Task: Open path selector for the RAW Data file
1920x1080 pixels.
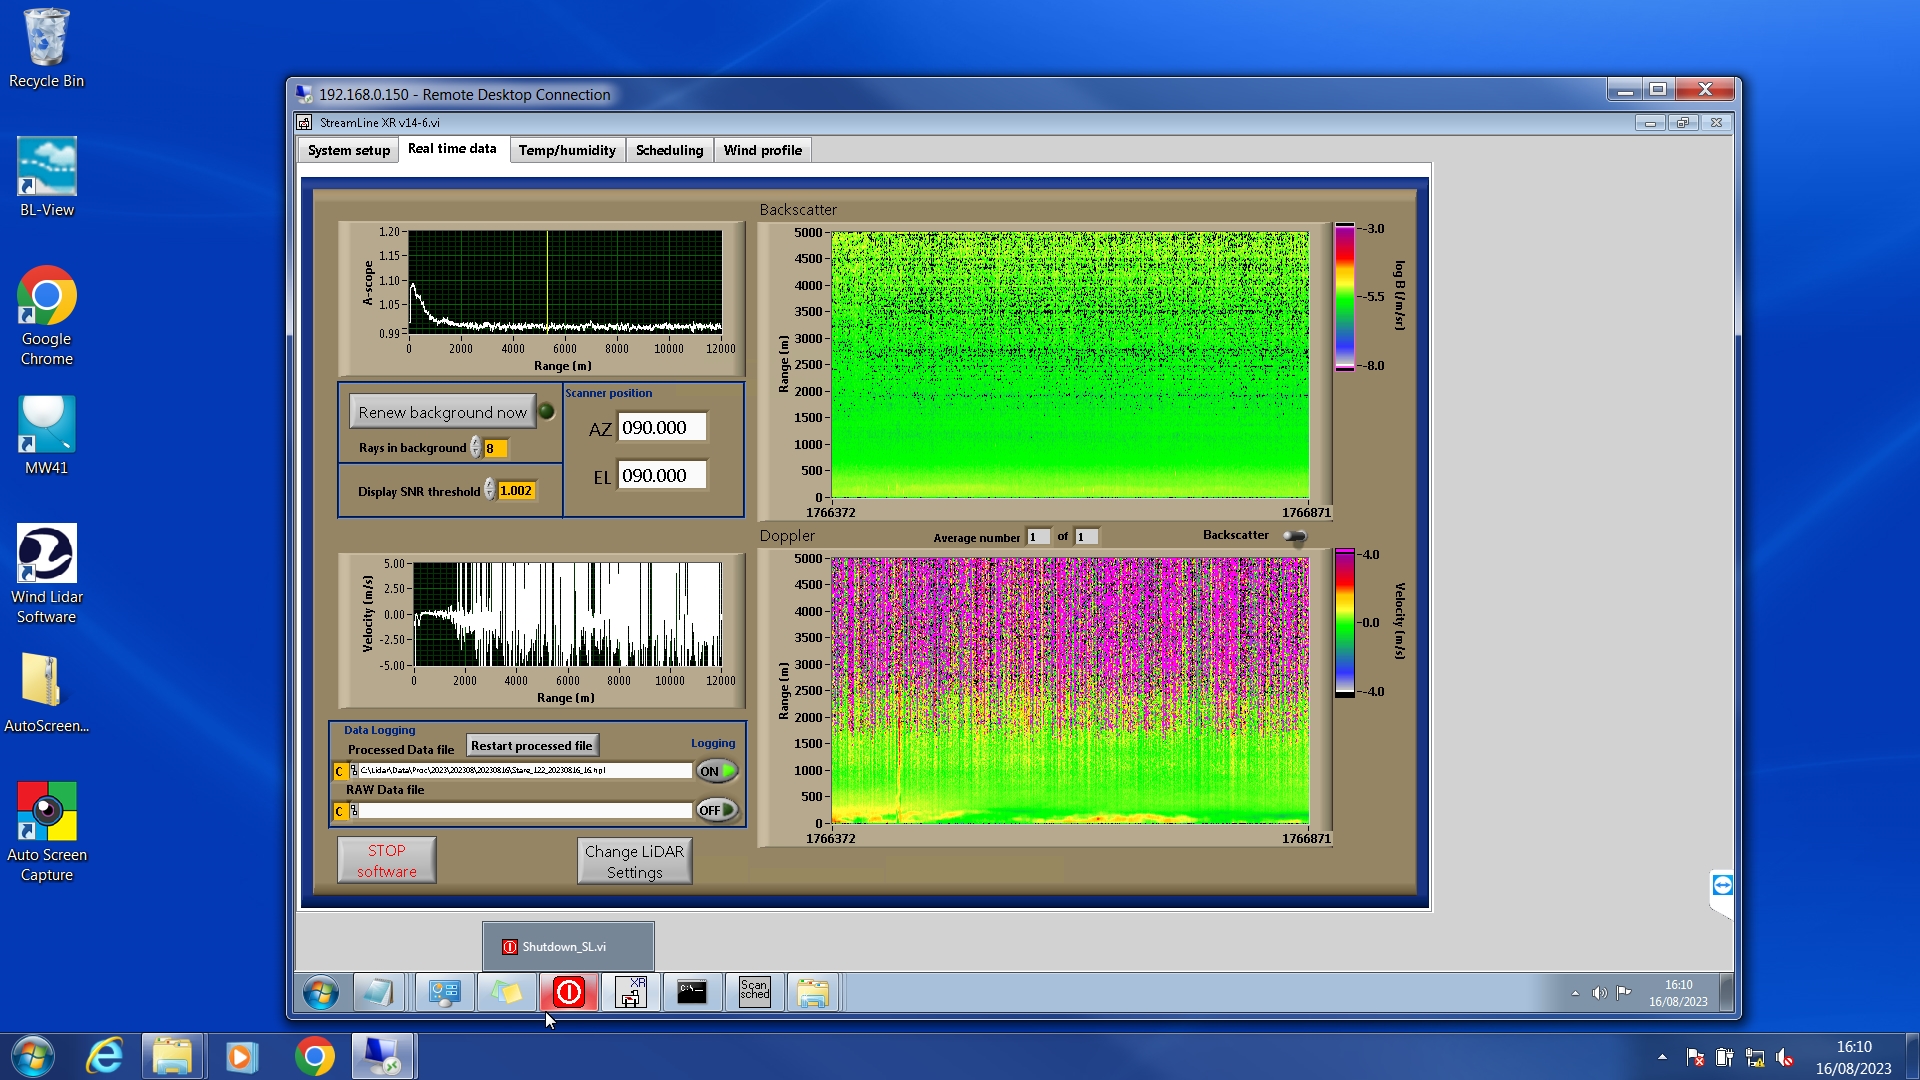Action: [353, 811]
